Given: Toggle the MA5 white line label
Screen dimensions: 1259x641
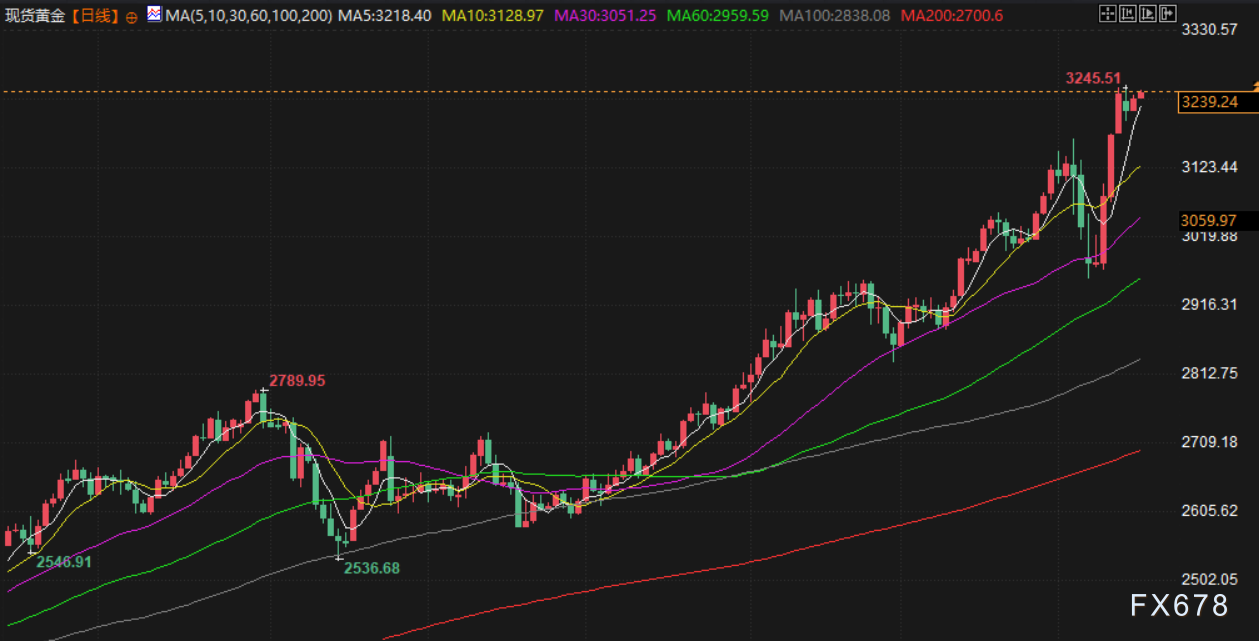Looking at the screenshot, I should coord(385,16).
